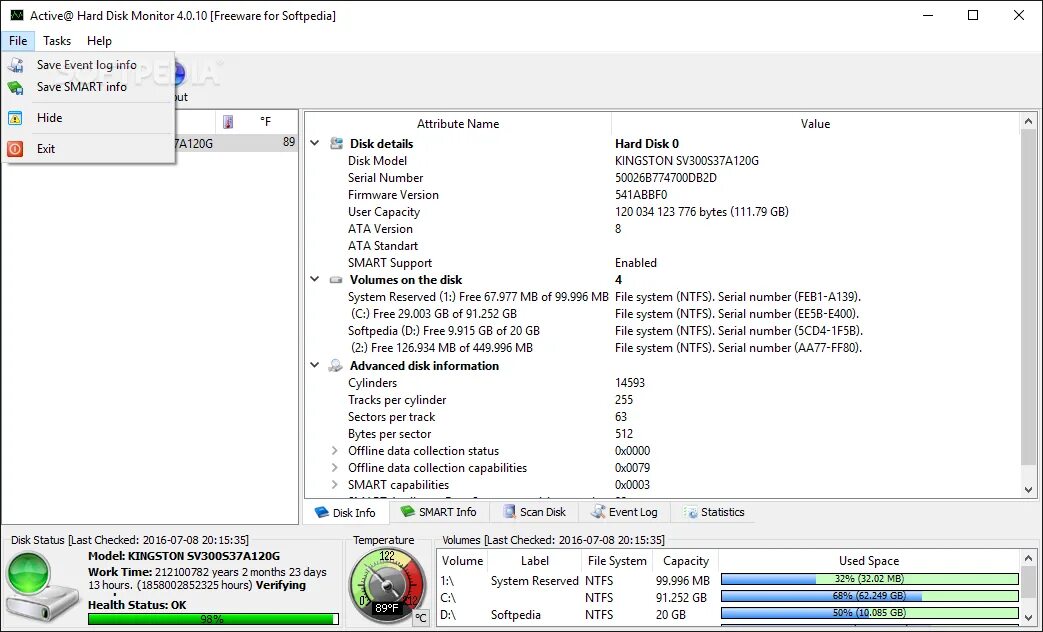Click the System Reserved volume label cell
This screenshot has width=1043, height=632.
[x=535, y=581]
